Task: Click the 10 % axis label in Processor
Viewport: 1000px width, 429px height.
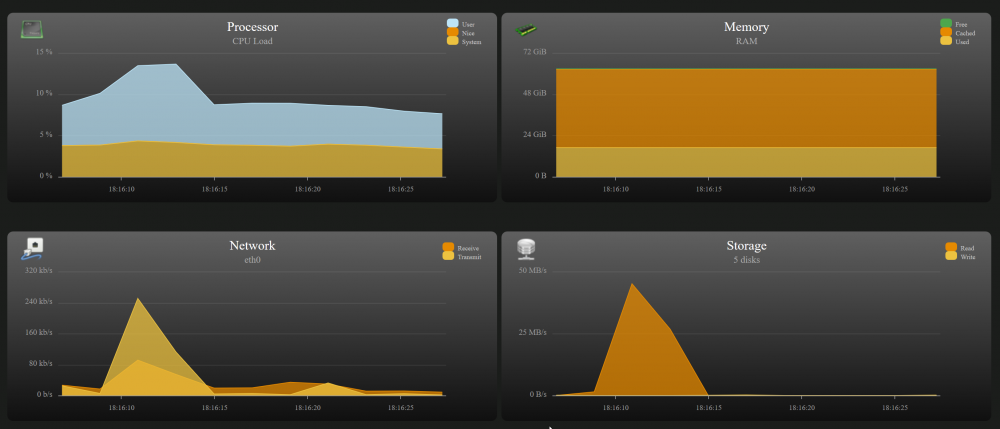Action: (x=44, y=93)
